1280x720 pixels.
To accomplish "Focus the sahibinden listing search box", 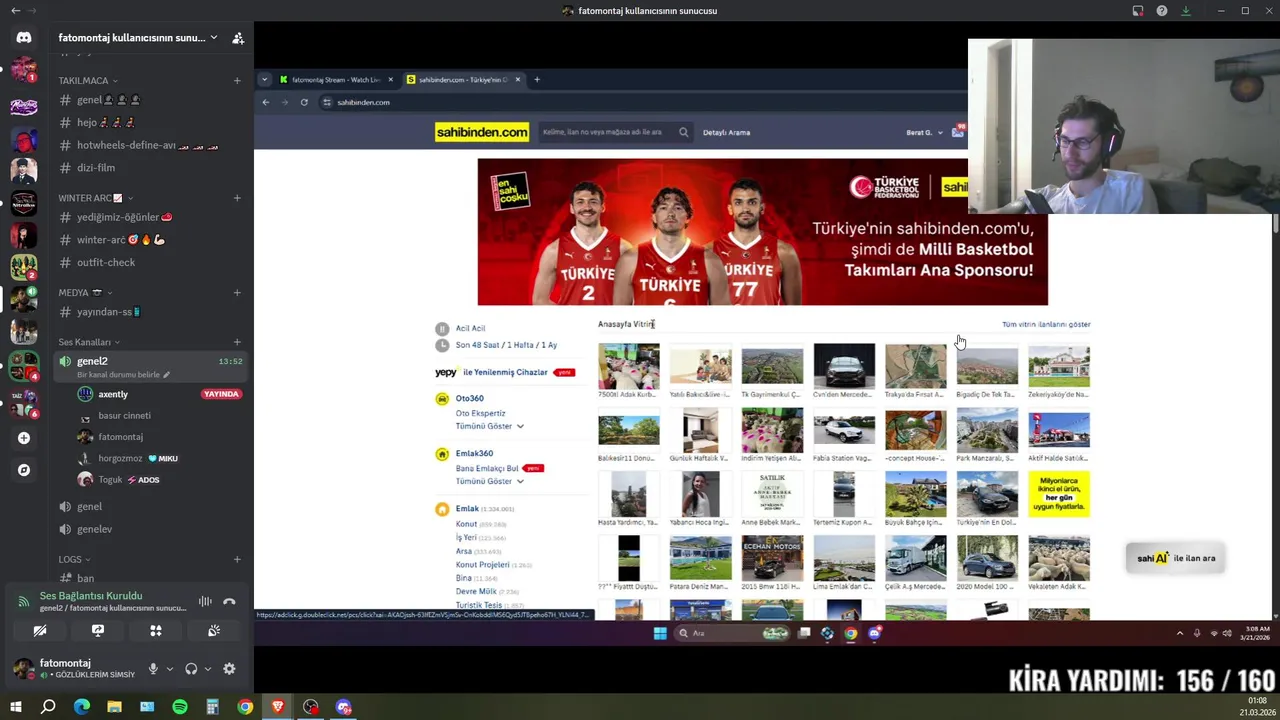I will pyautogui.click(x=615, y=132).
